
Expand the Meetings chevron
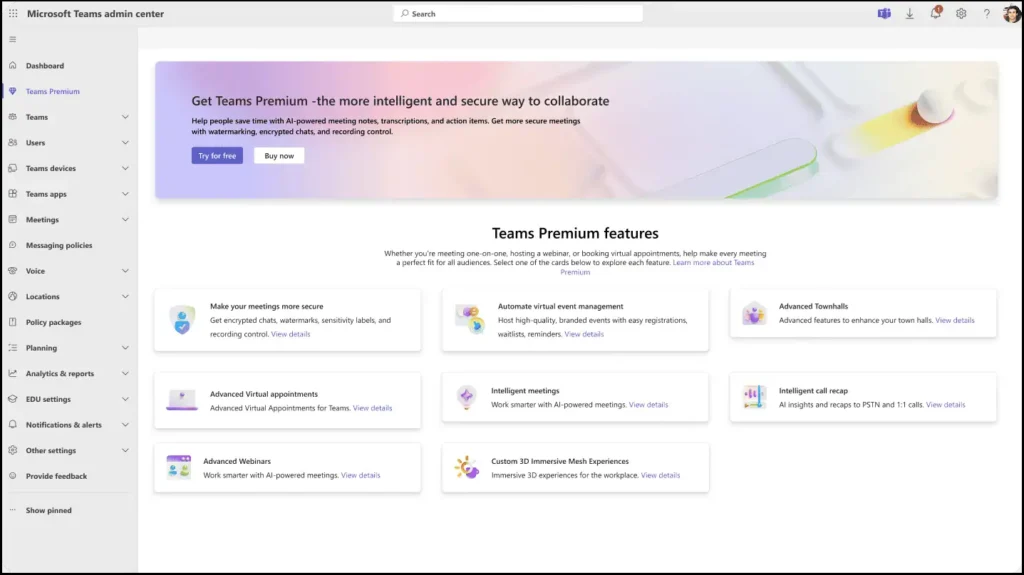tap(125, 220)
